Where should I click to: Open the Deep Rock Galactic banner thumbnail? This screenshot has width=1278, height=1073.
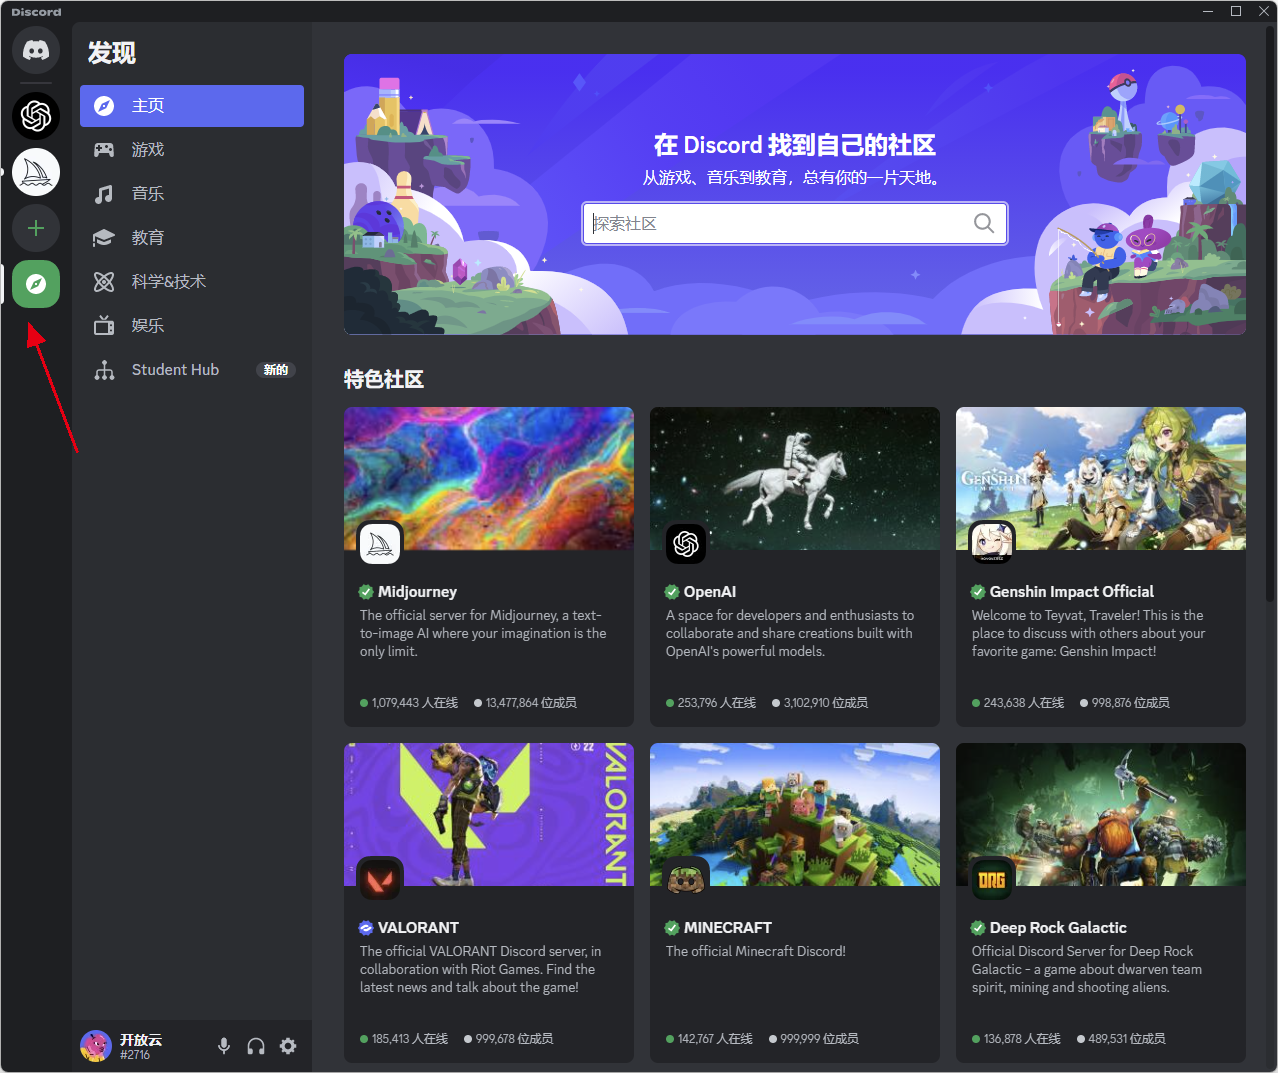1101,814
